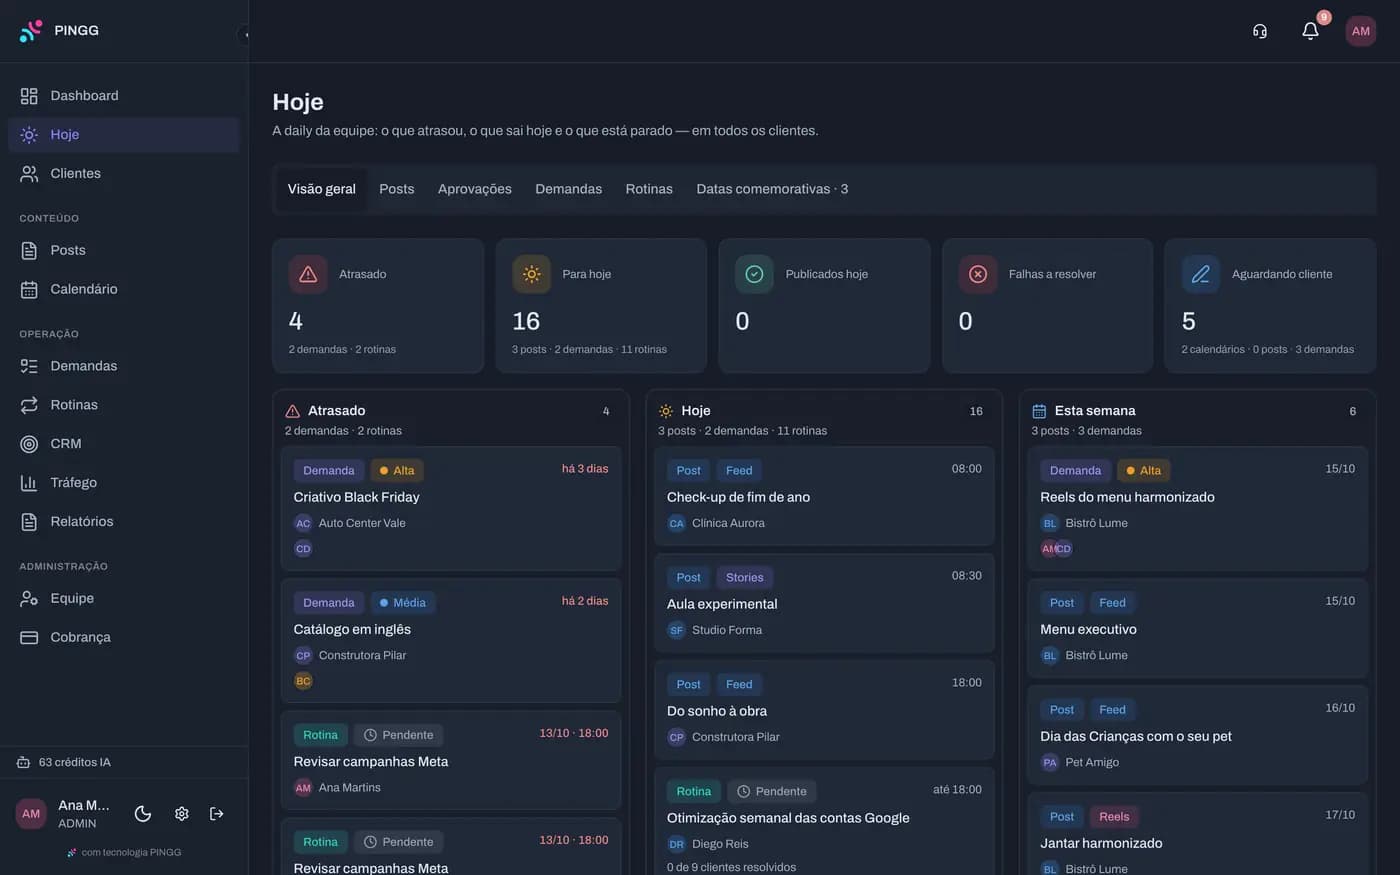Open Dia das Crianças com o seu pet
The image size is (1400, 875).
tap(1197, 735)
